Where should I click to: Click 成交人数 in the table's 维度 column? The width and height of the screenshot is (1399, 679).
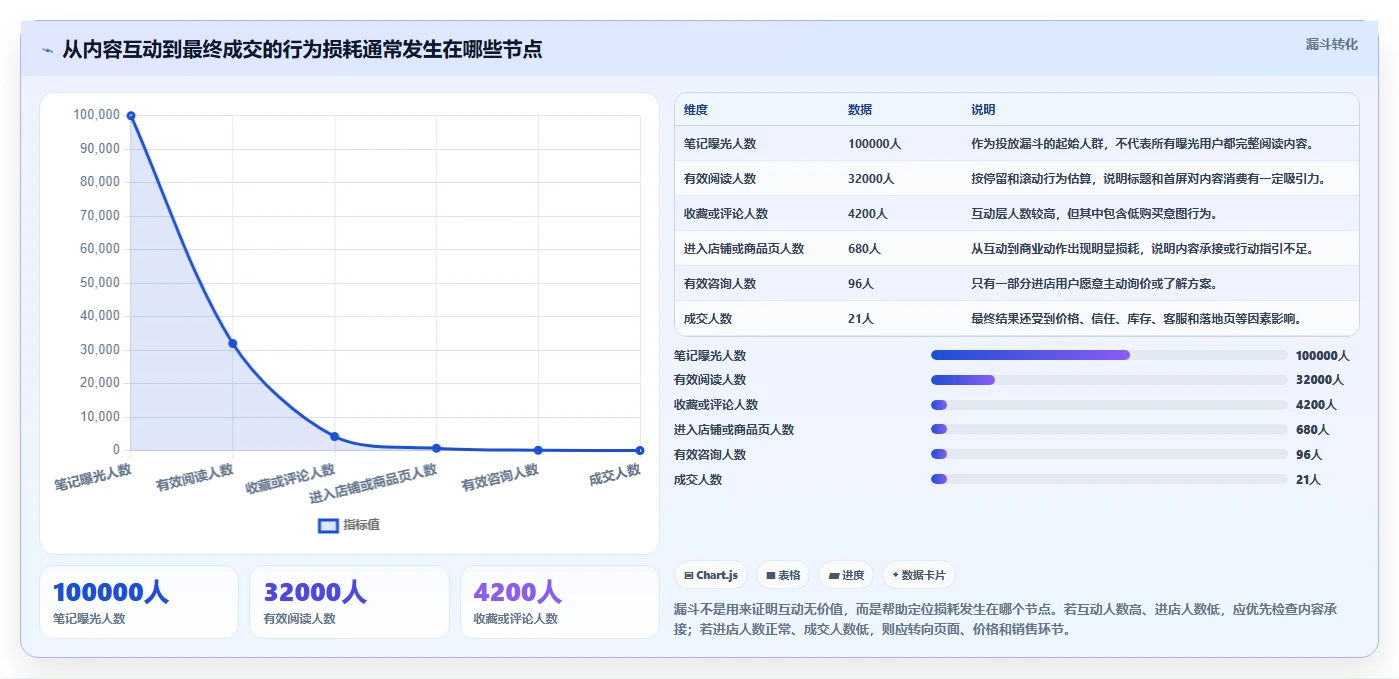pyautogui.click(x=708, y=319)
